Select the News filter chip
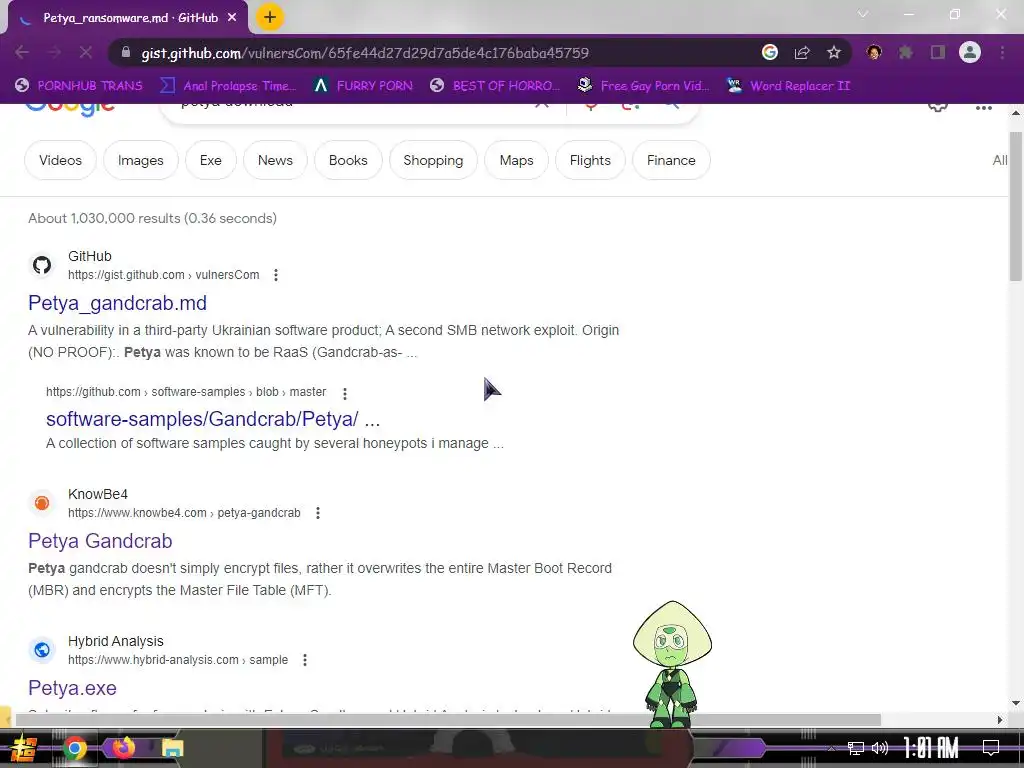Viewport: 1024px width, 768px height. pyautogui.click(x=275, y=160)
